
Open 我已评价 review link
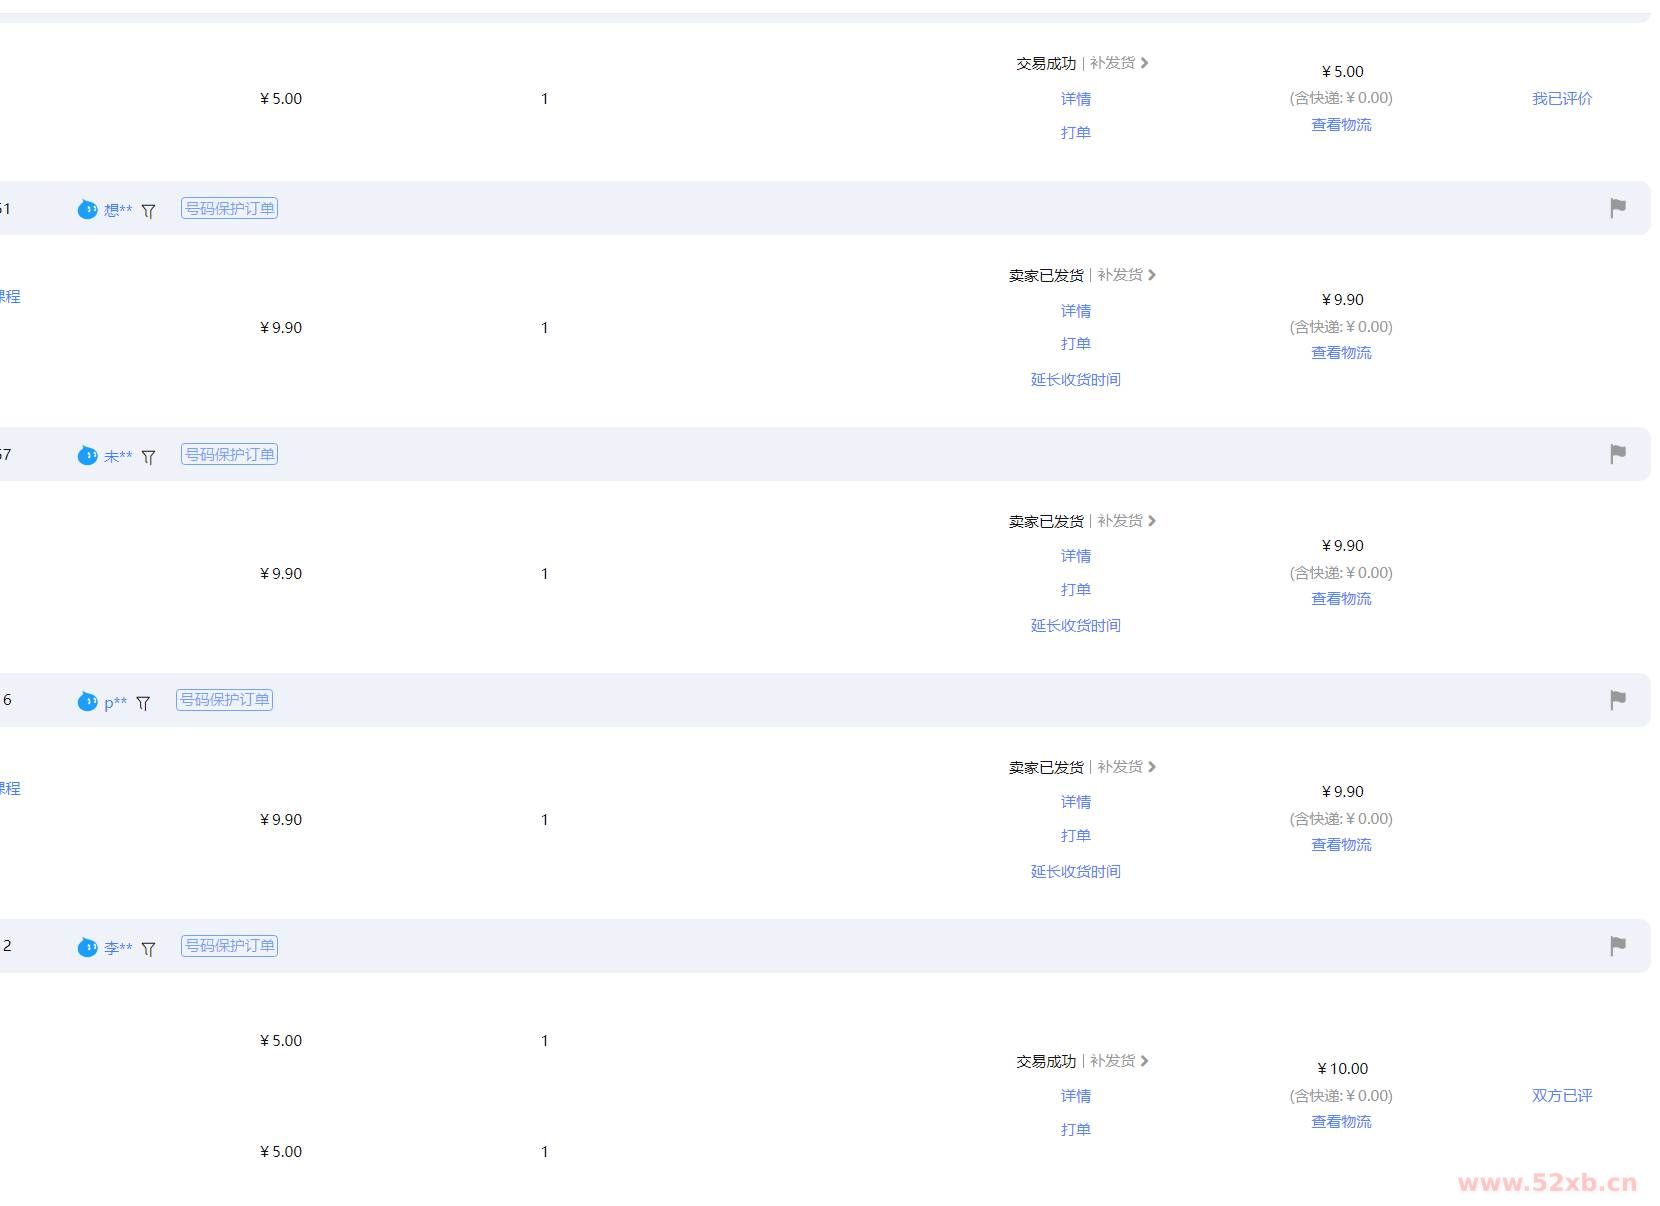click(x=1562, y=99)
